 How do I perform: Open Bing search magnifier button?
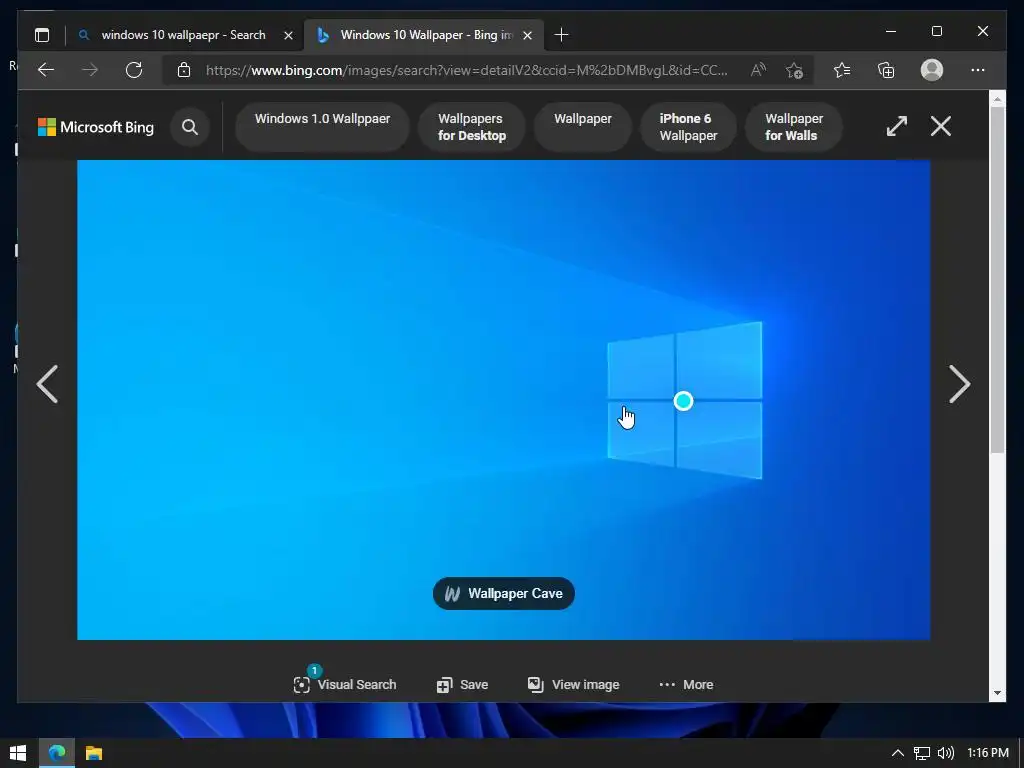(x=190, y=127)
